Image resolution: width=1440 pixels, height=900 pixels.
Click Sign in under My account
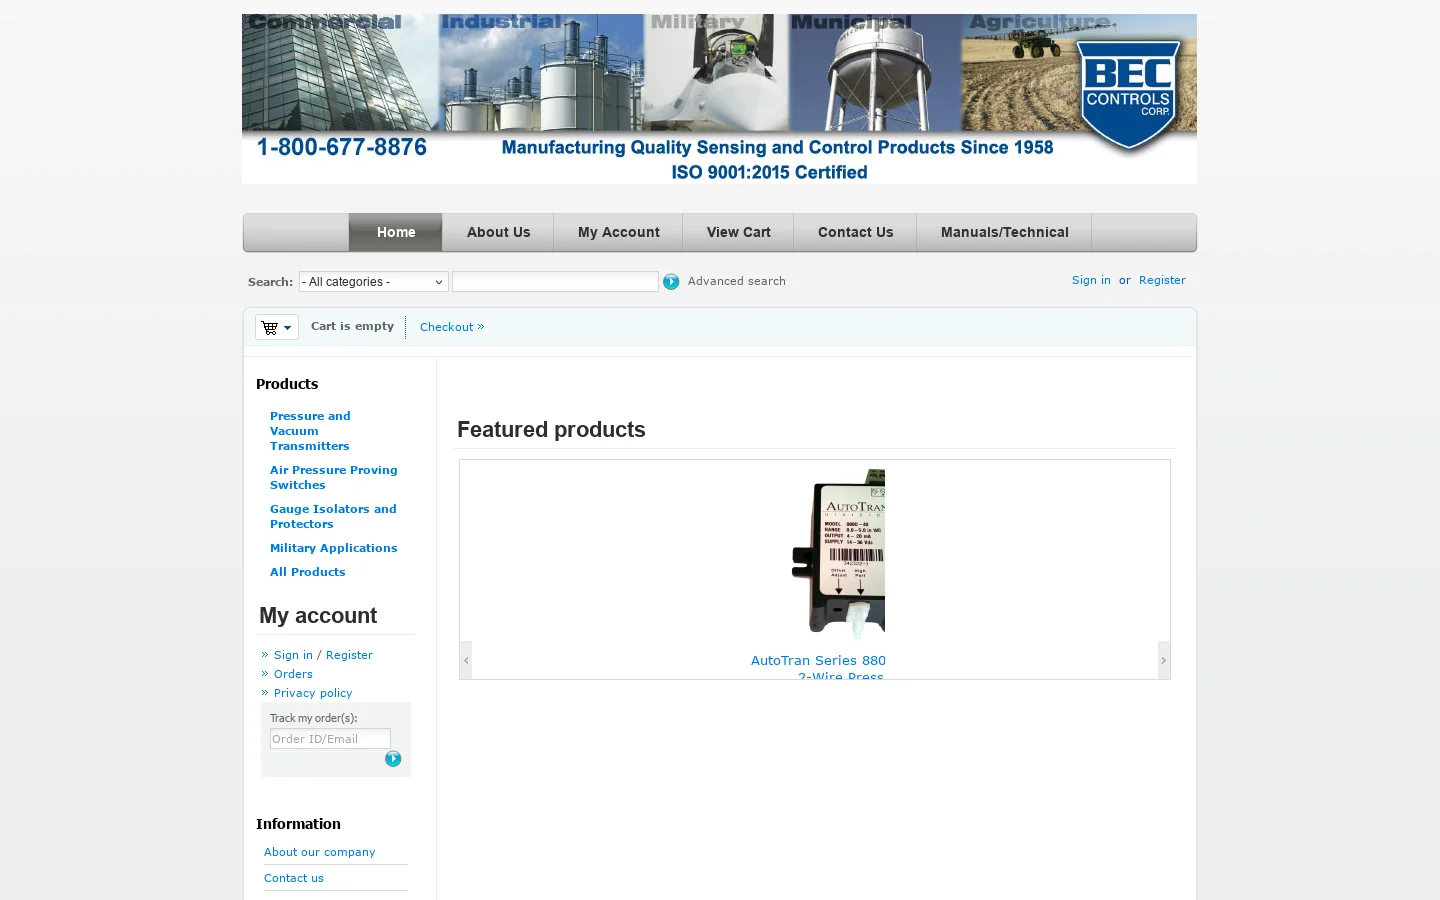293,655
